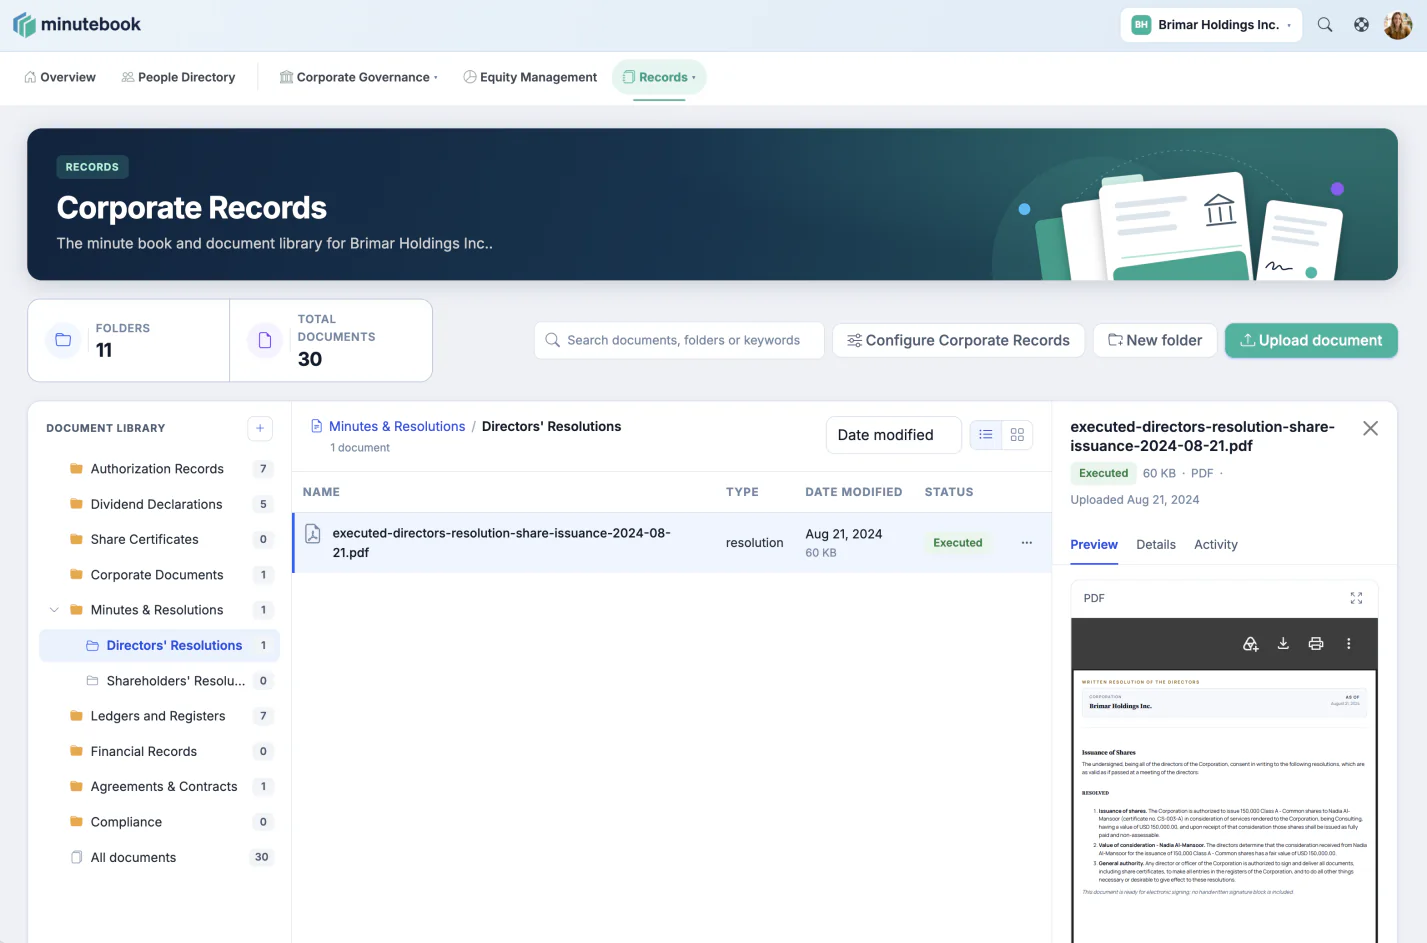Select the Ledgers and Registers folder
Screen dimensions: 1427x943
159,716
